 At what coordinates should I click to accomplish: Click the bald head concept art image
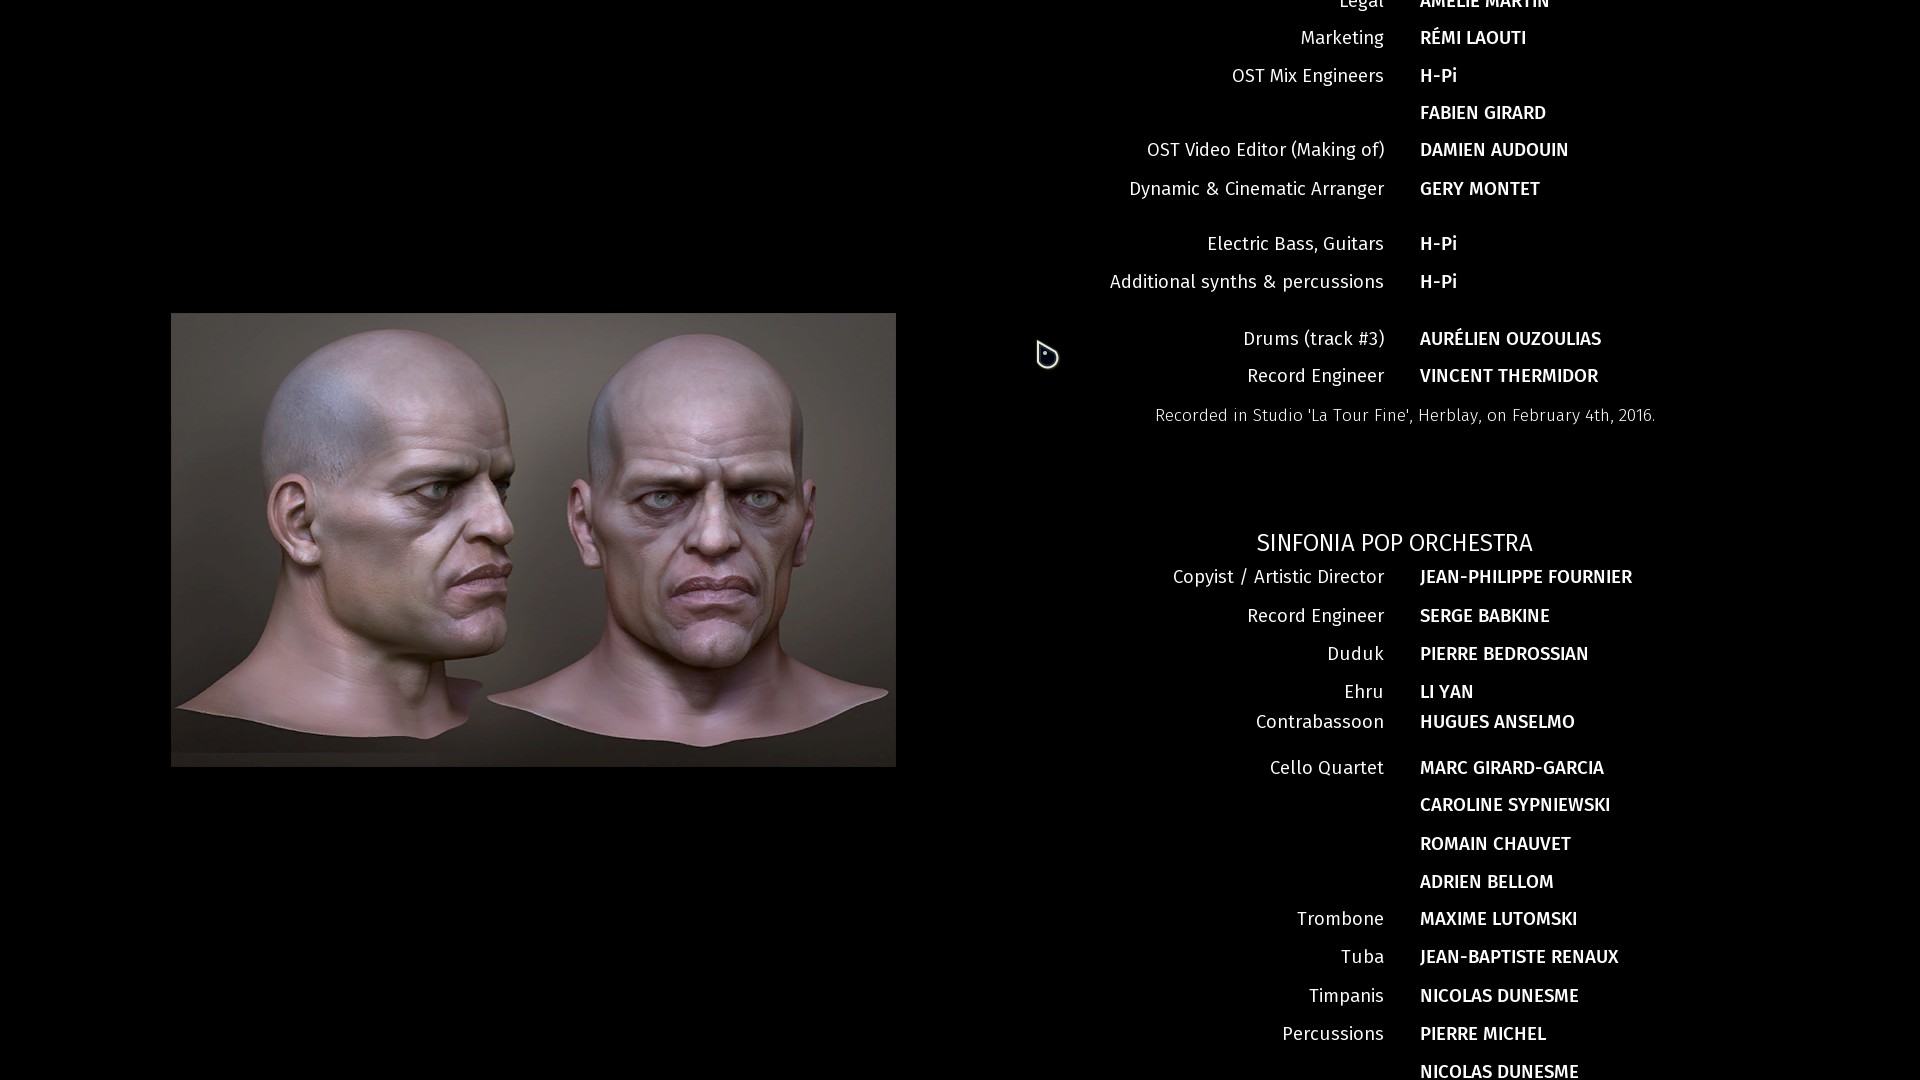pyautogui.click(x=533, y=540)
